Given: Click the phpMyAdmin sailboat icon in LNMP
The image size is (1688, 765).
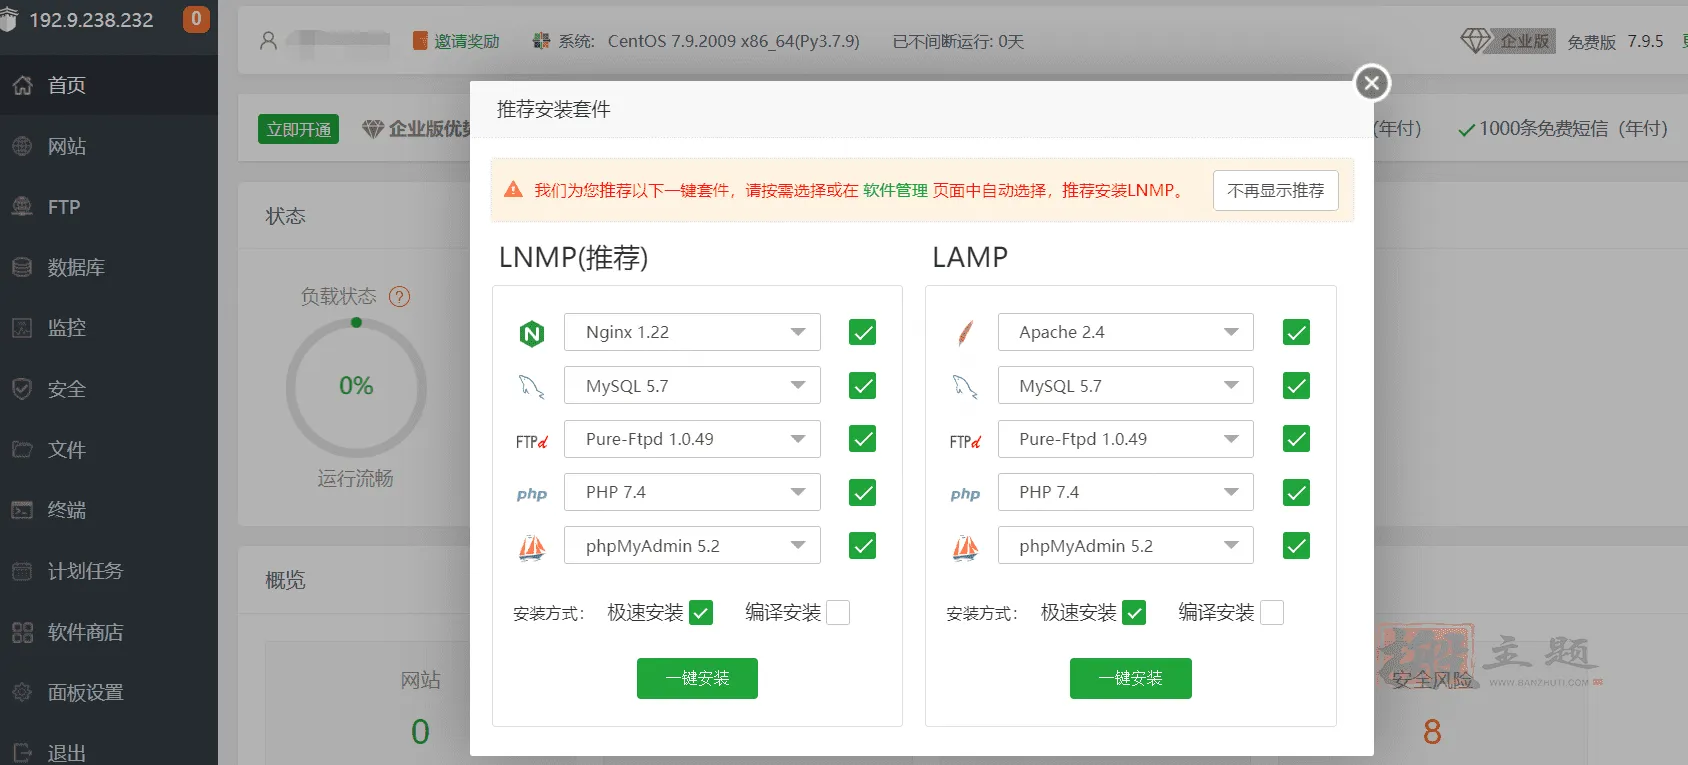Looking at the screenshot, I should [532, 547].
